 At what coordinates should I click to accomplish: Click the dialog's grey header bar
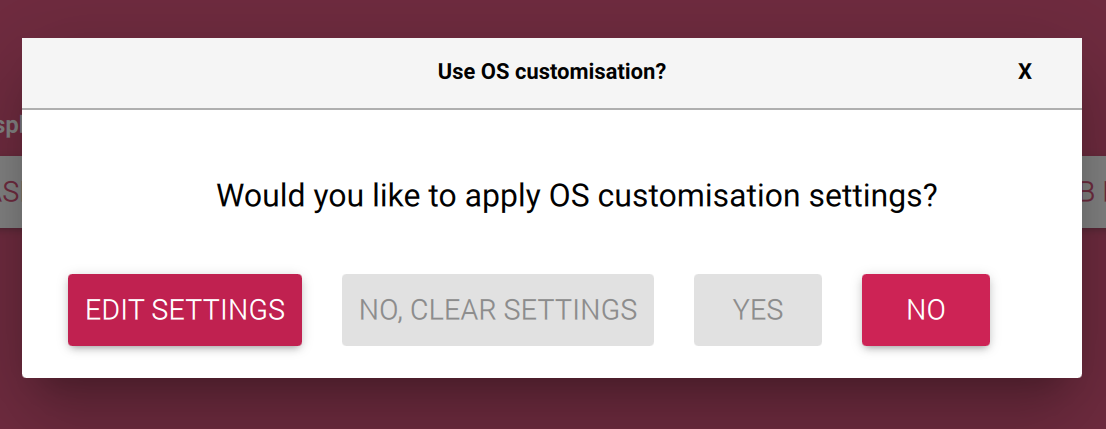click(x=250, y=72)
